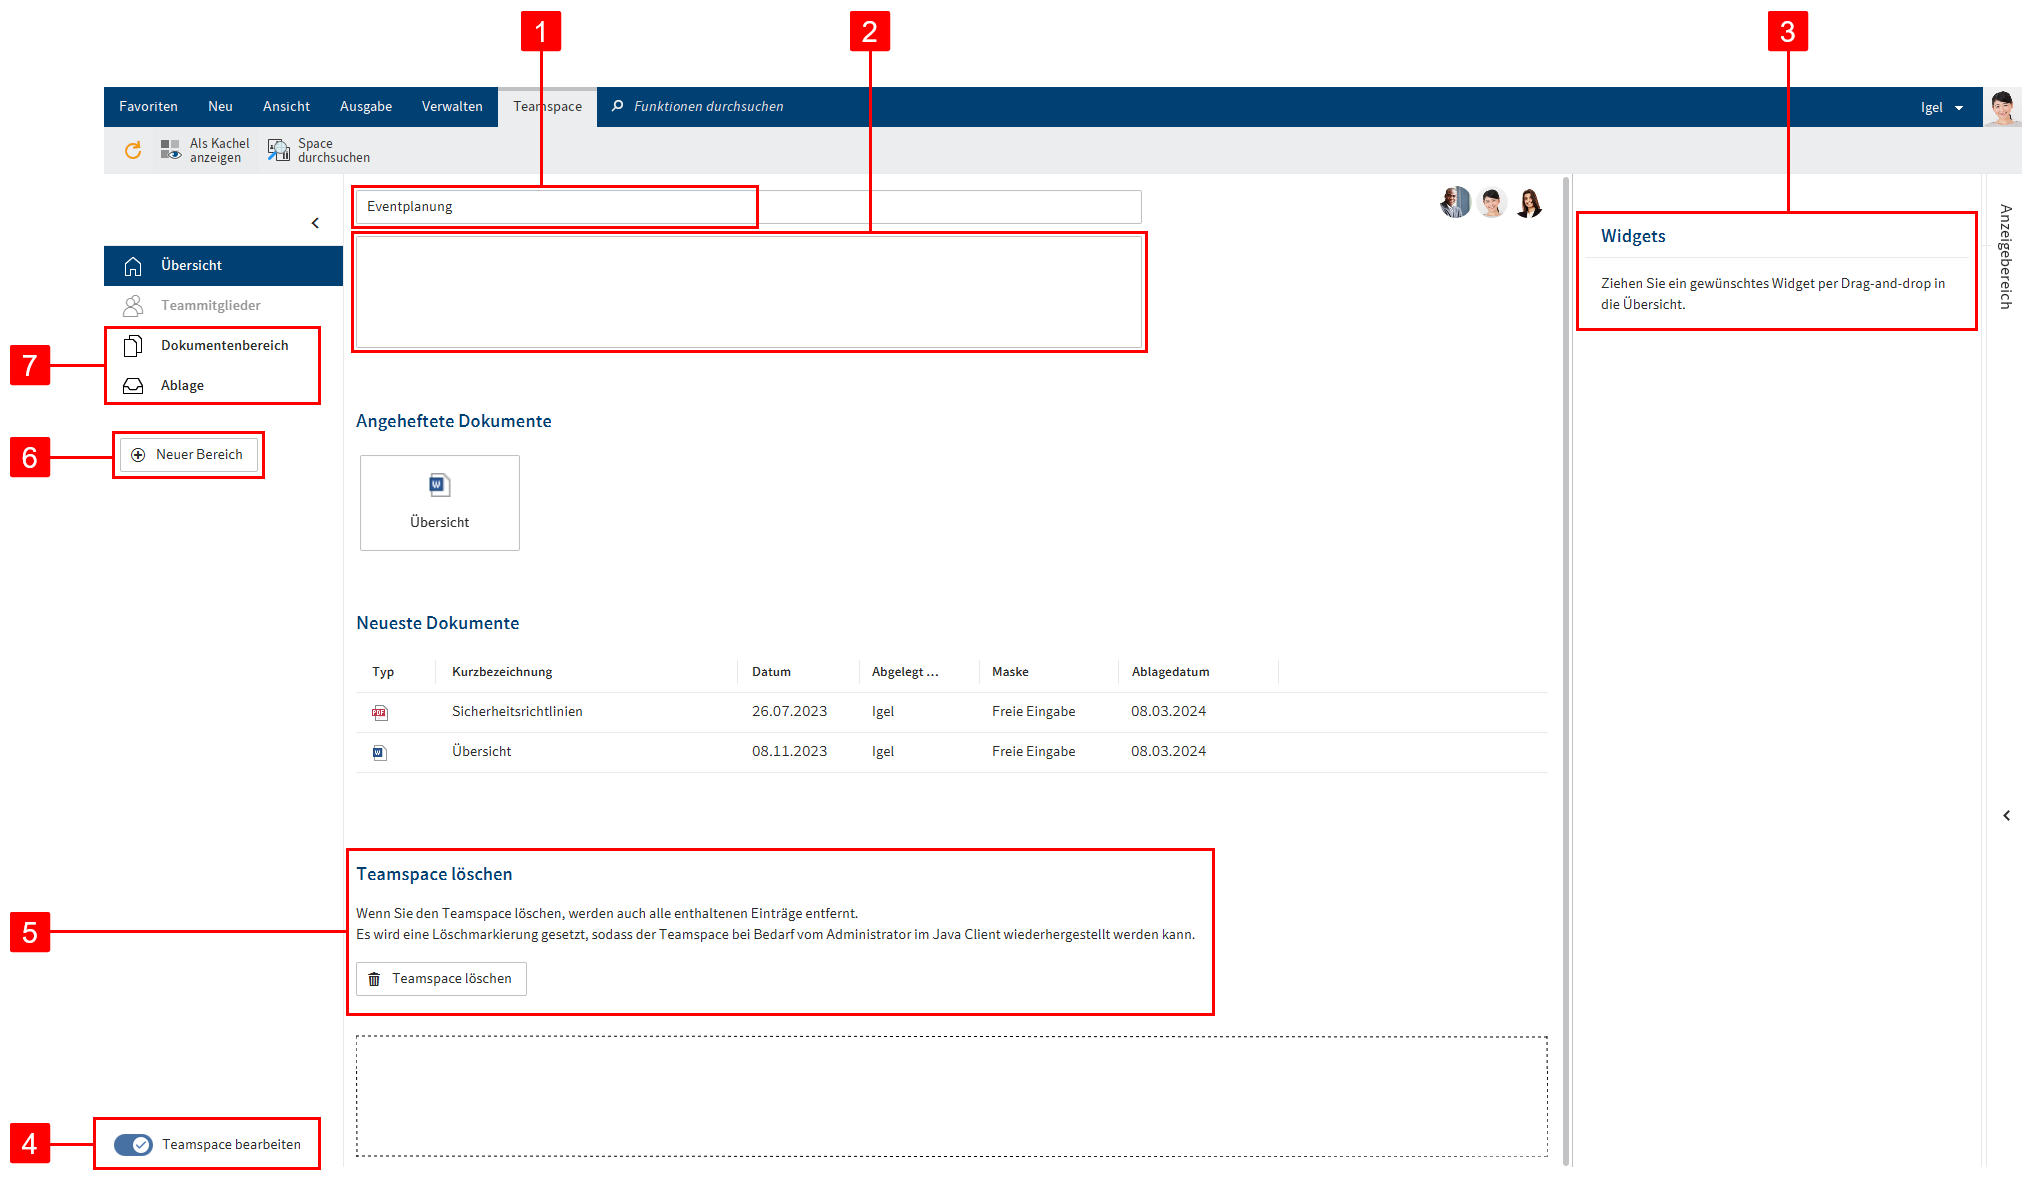
Task: Open pinned Word document Übersicht tile
Action: [439, 502]
